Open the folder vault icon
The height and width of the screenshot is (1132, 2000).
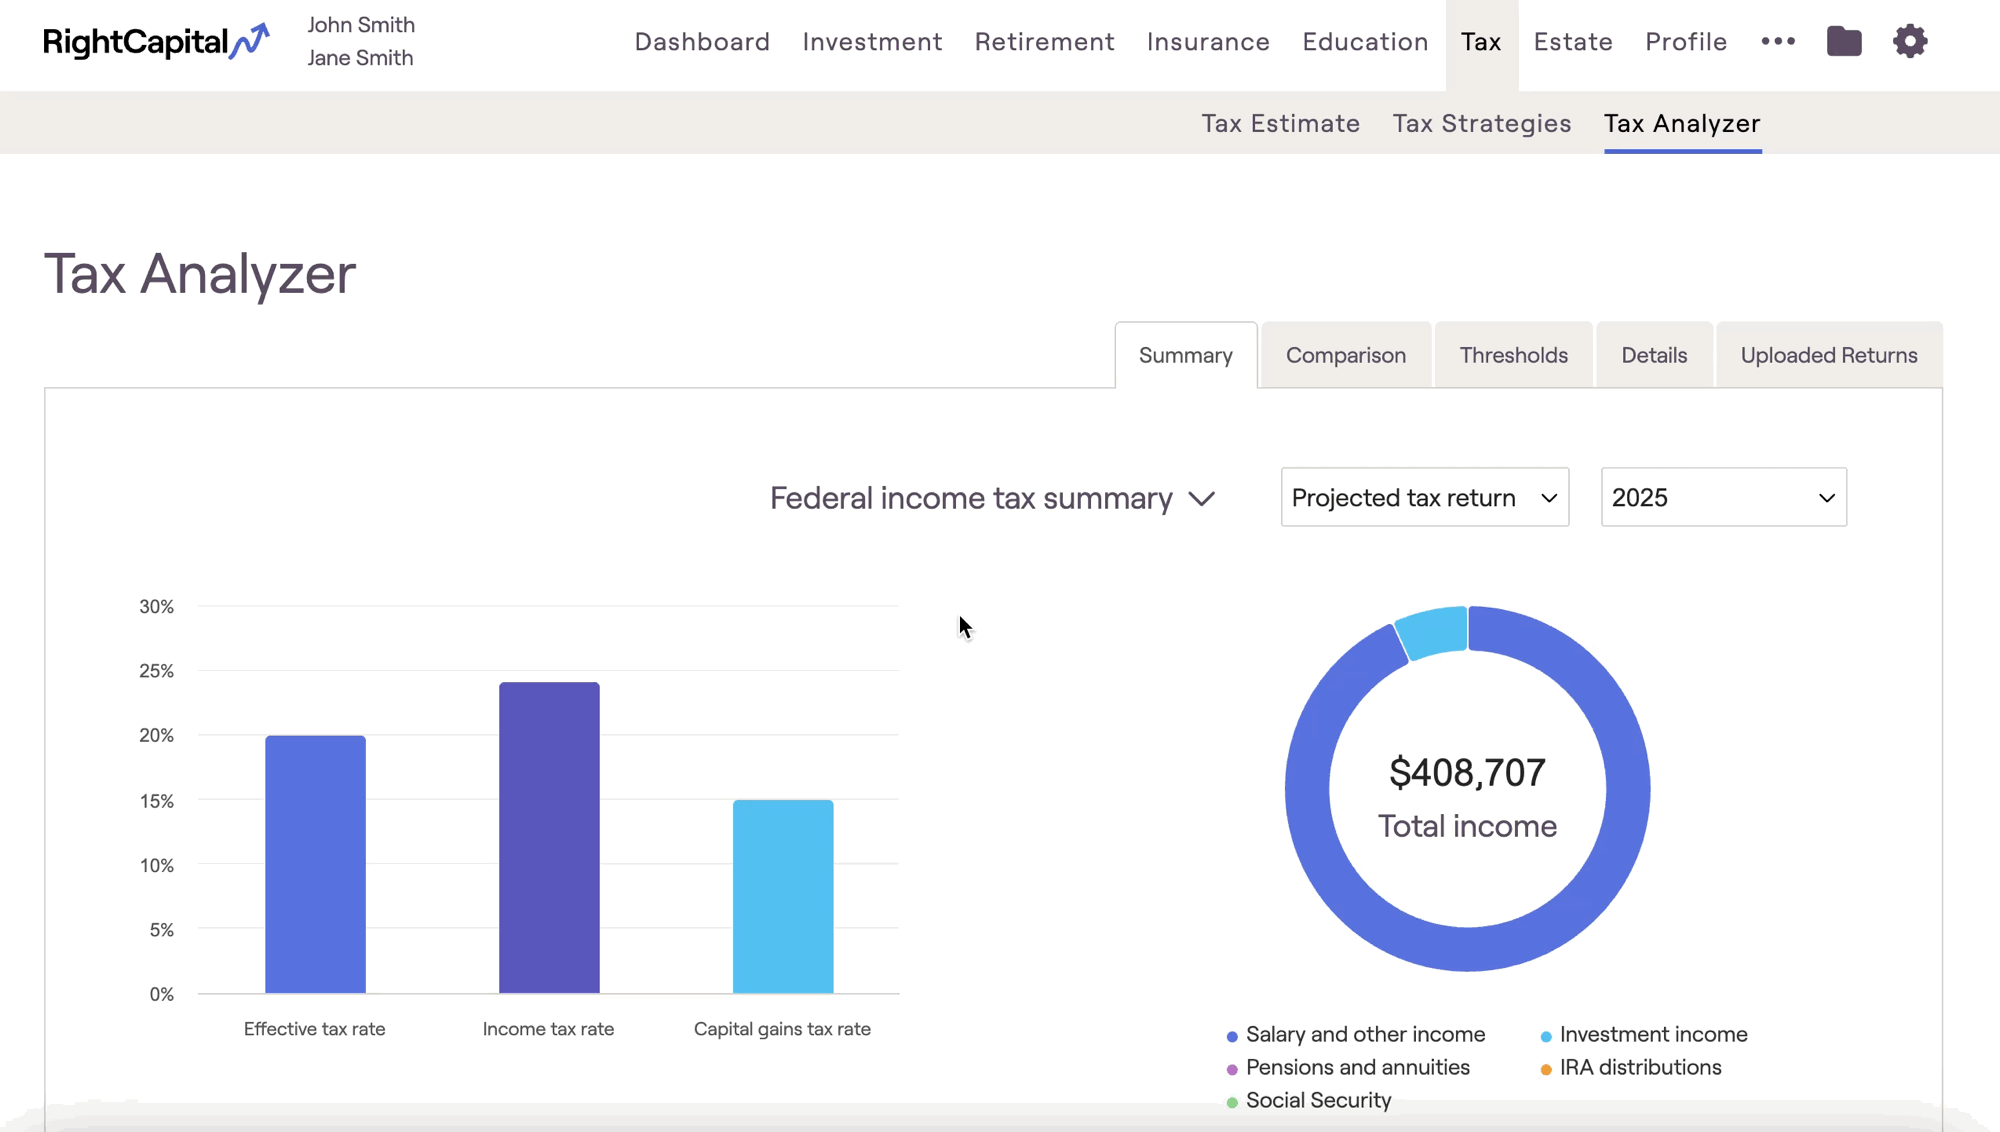(x=1844, y=42)
